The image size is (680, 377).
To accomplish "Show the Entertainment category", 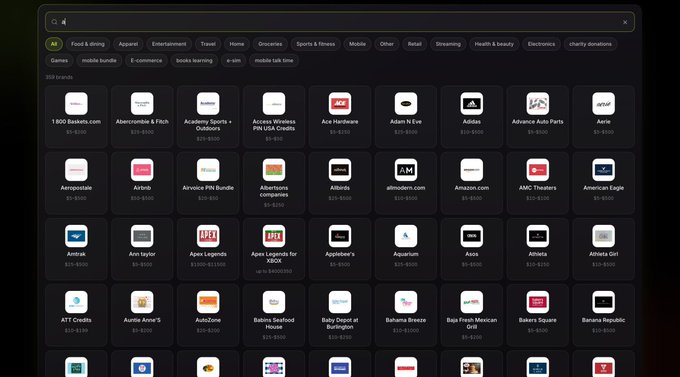I will pos(169,44).
